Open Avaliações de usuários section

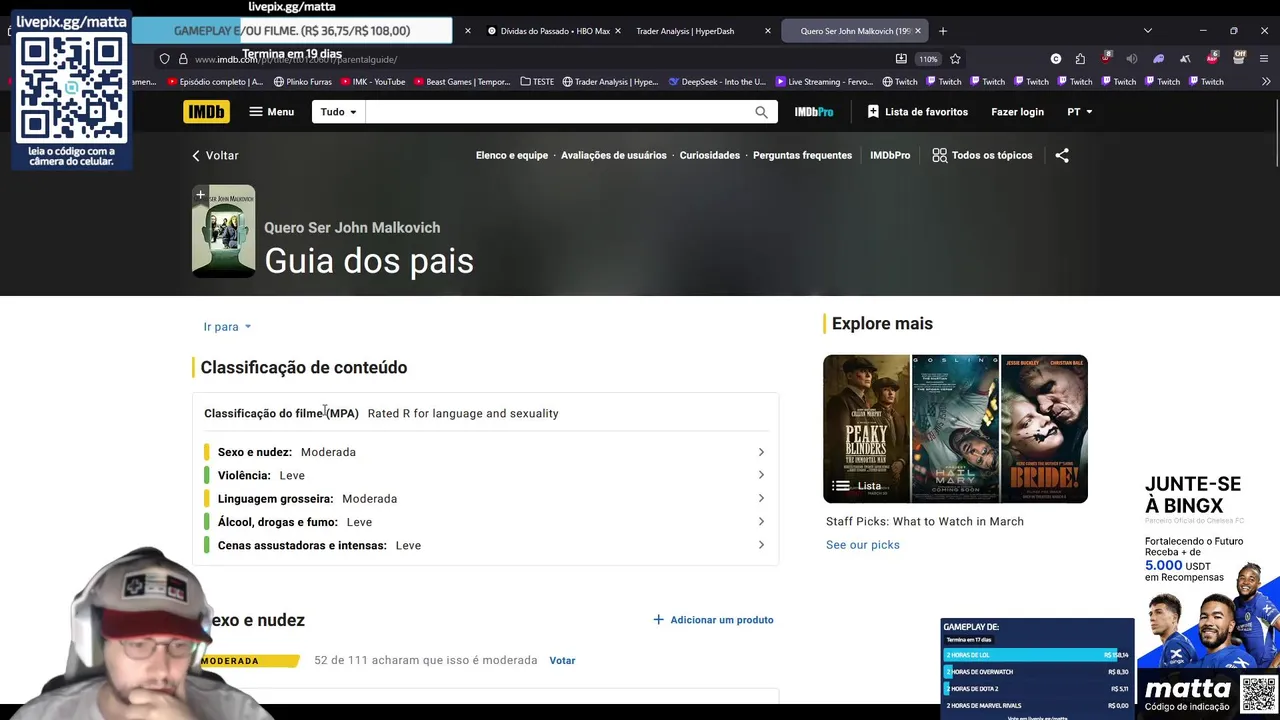(614, 155)
